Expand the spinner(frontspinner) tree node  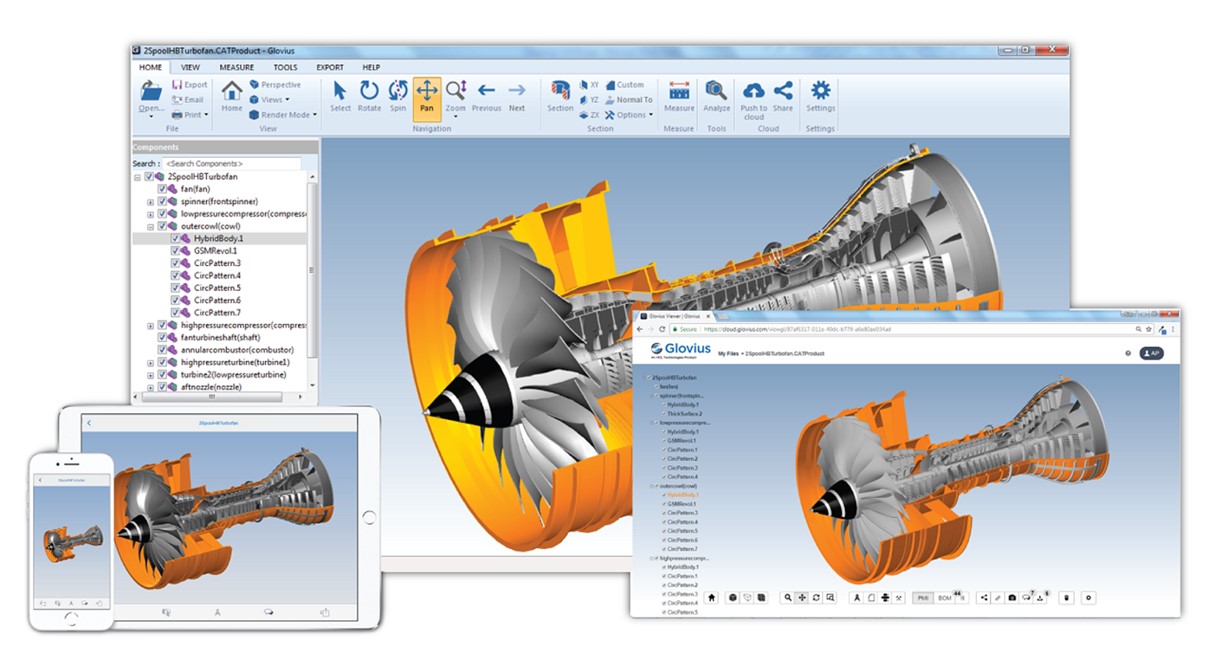tap(150, 201)
